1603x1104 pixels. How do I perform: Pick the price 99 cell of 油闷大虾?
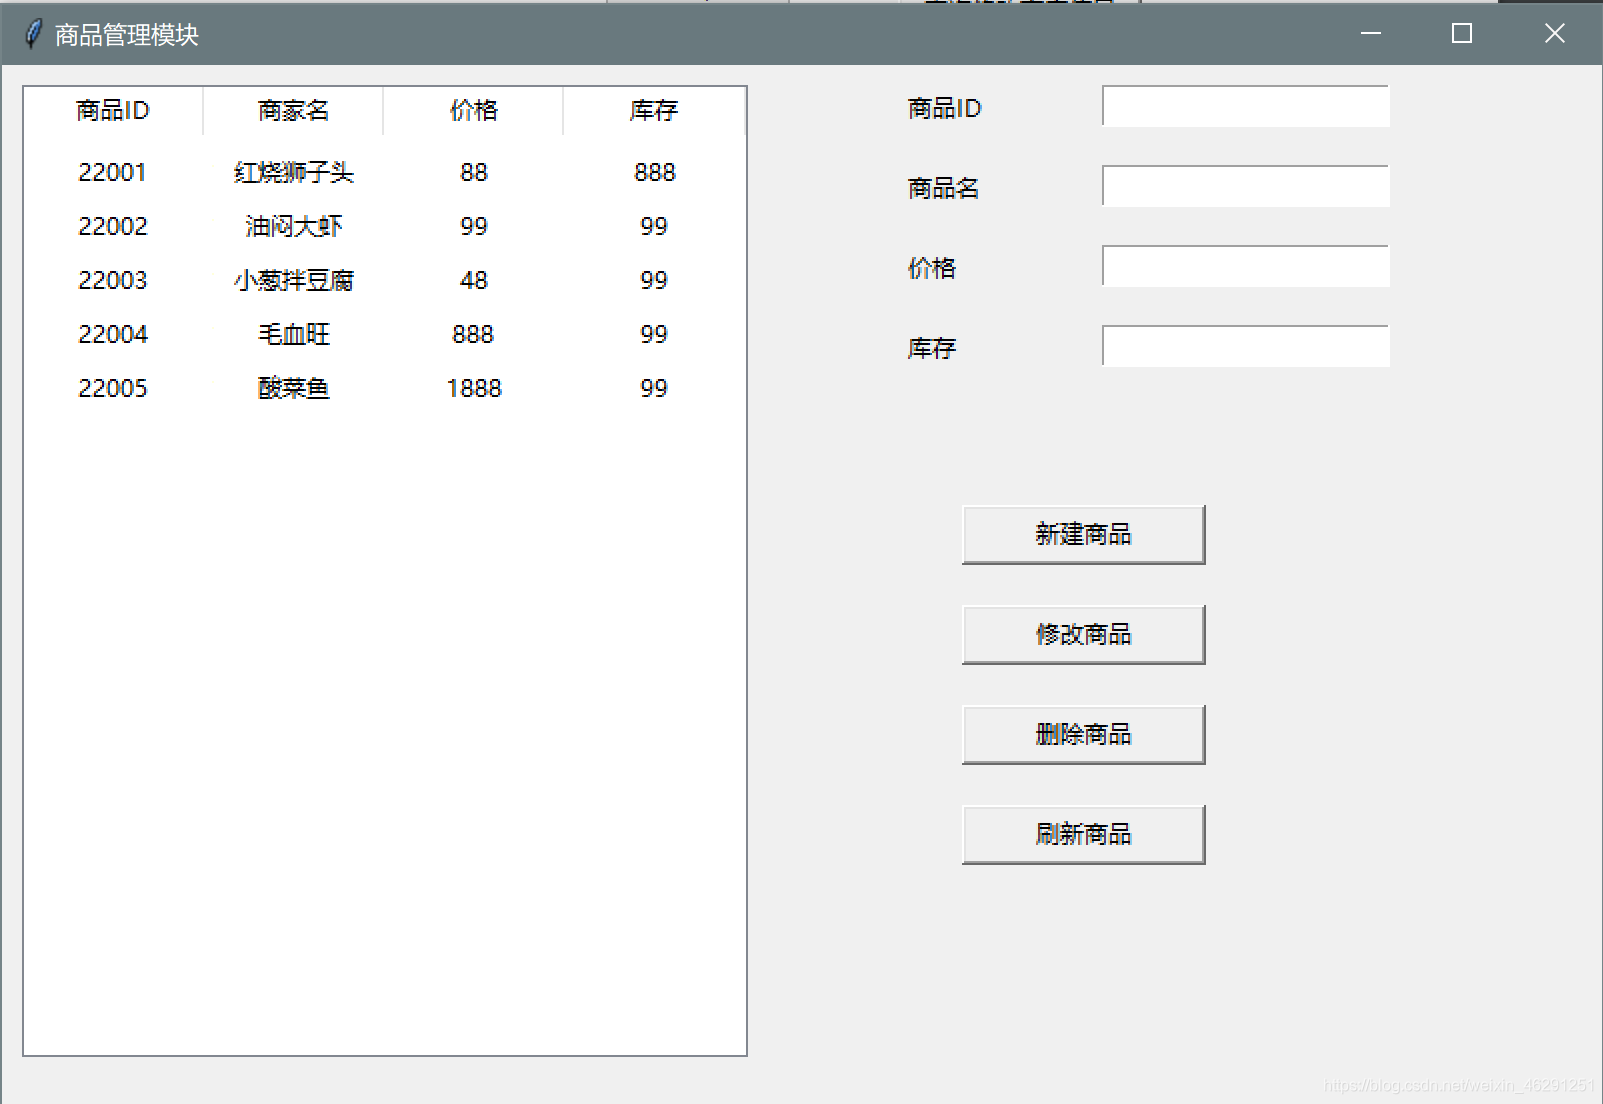474,226
